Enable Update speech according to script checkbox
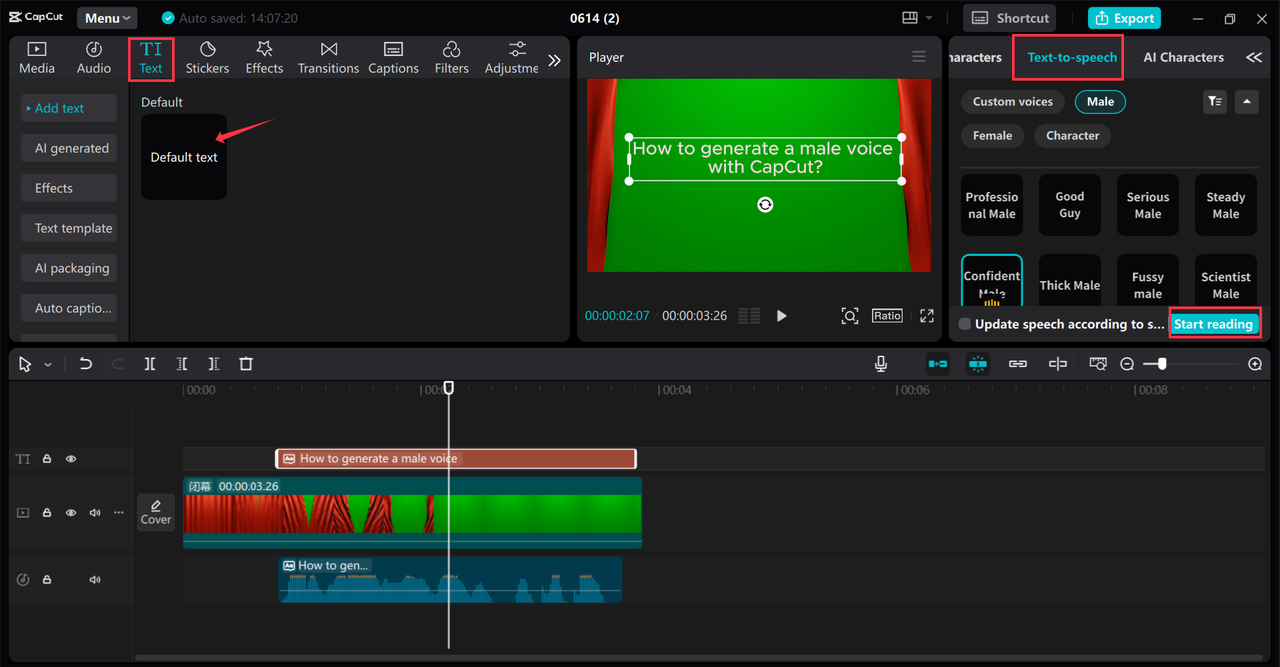The width and height of the screenshot is (1280, 667). click(x=965, y=324)
